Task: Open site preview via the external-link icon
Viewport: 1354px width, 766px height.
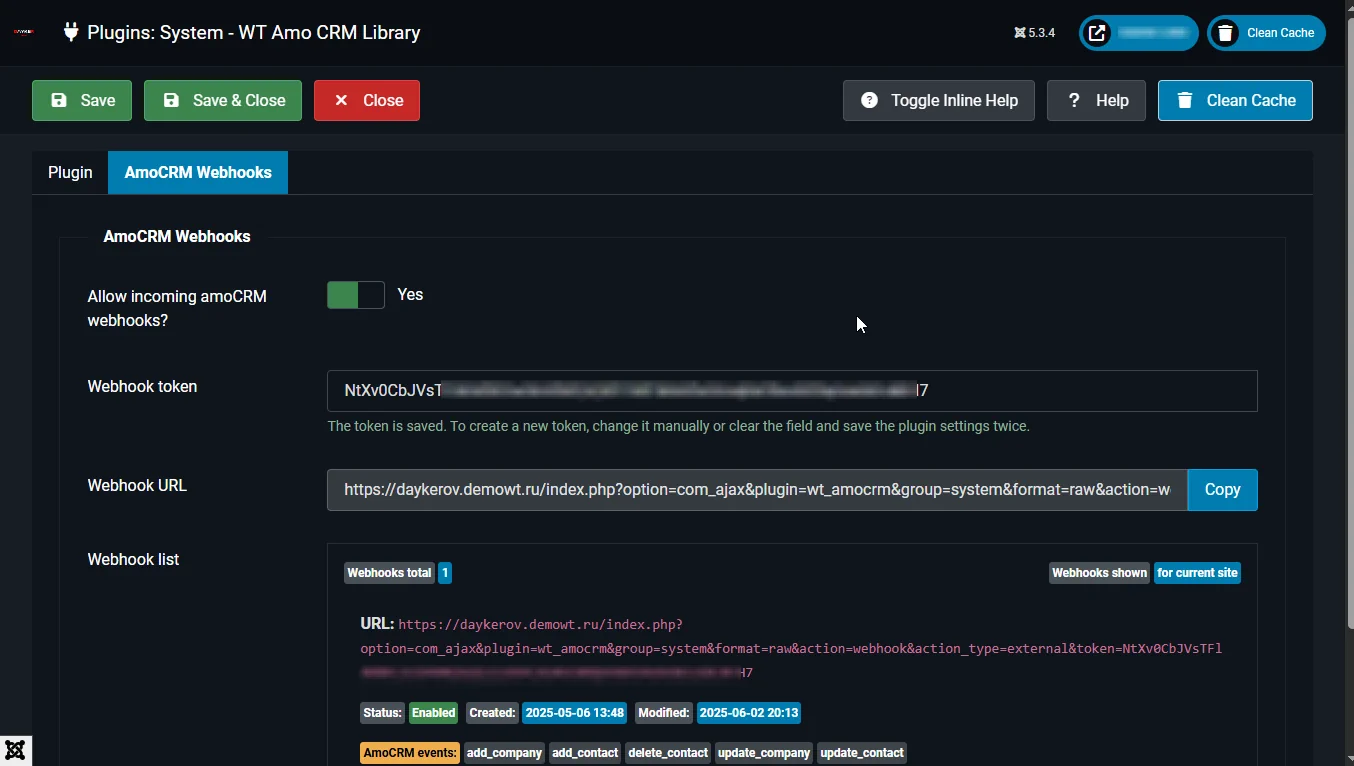Action: tap(1096, 32)
